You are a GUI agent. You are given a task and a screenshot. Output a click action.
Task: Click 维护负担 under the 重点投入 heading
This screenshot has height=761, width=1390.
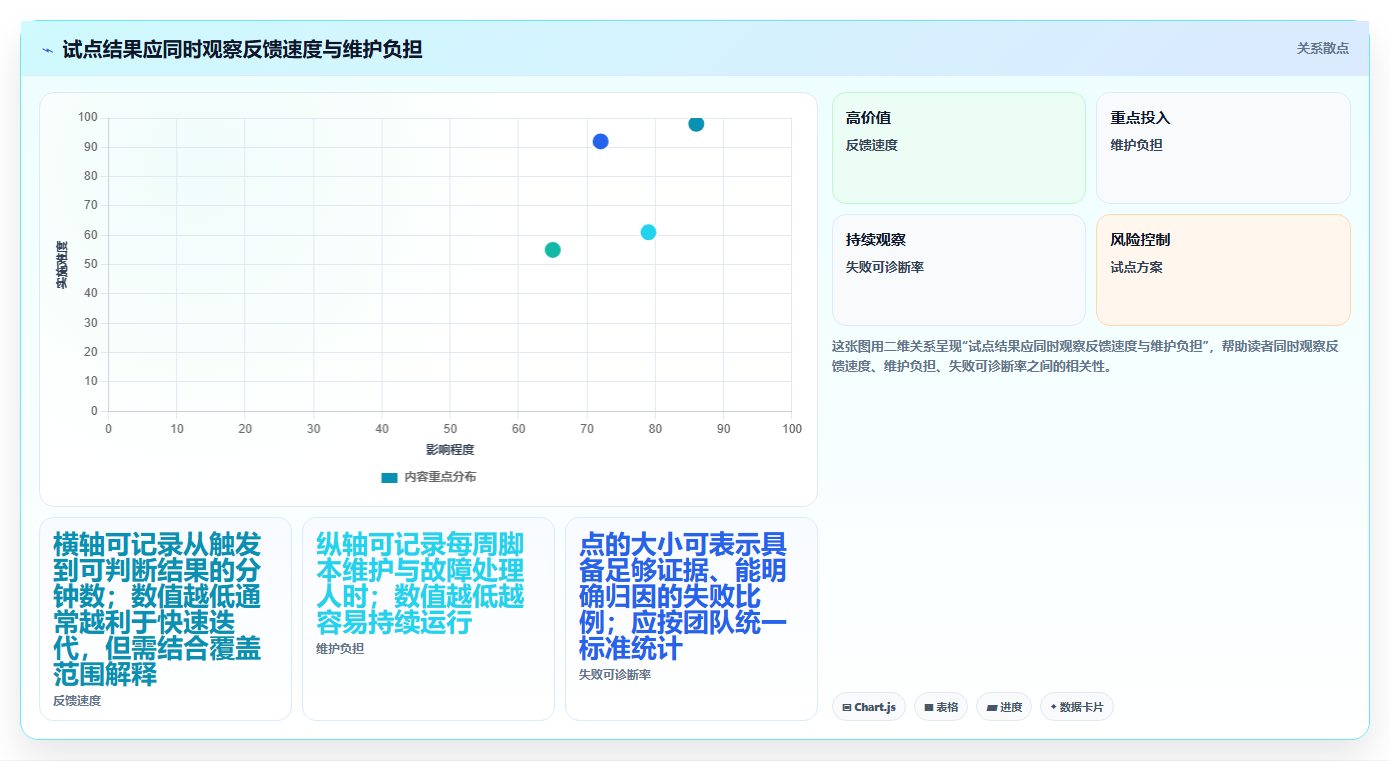[1136, 145]
